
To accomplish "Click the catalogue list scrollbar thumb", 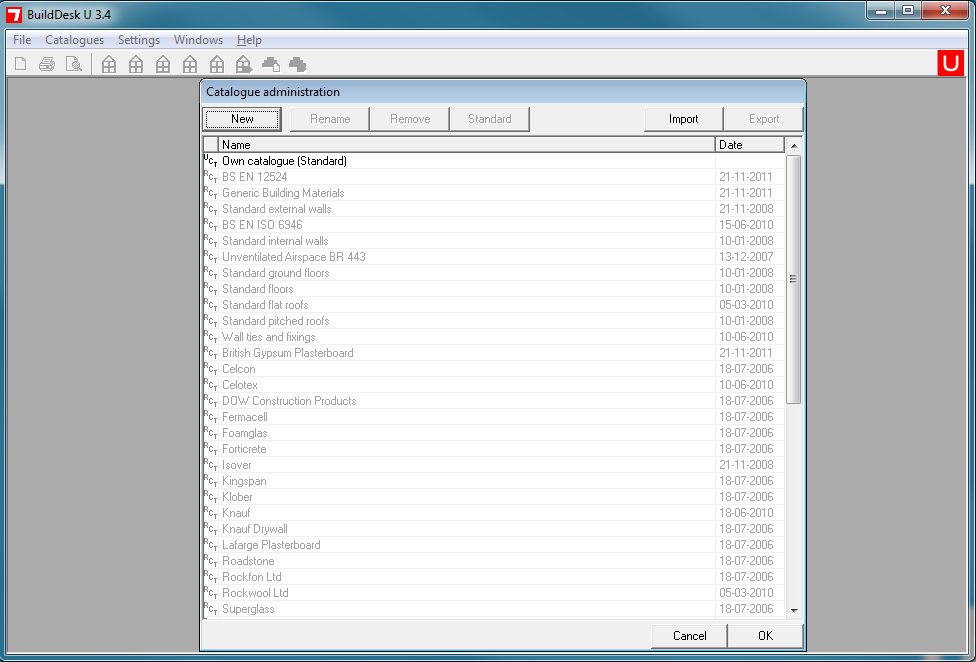I will click(794, 279).
